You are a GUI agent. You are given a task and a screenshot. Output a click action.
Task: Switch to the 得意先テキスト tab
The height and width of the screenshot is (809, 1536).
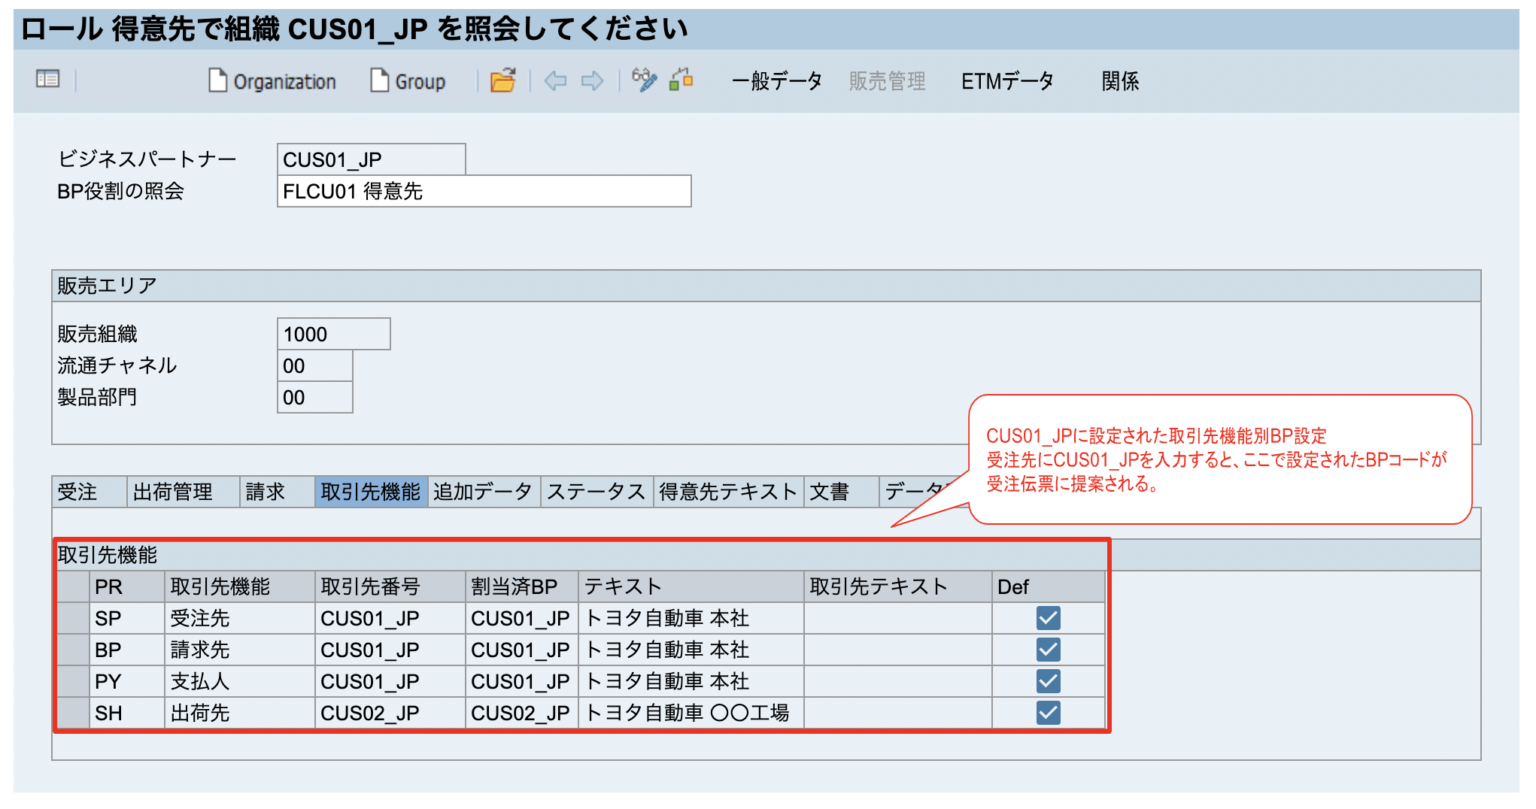[729, 490]
